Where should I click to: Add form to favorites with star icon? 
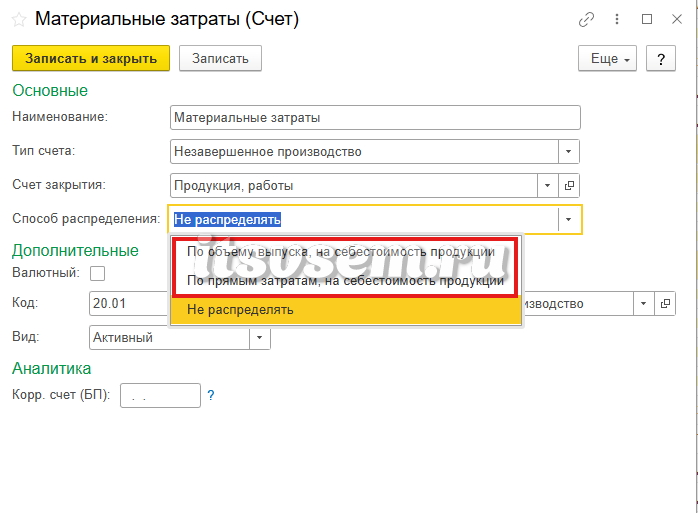(x=19, y=20)
